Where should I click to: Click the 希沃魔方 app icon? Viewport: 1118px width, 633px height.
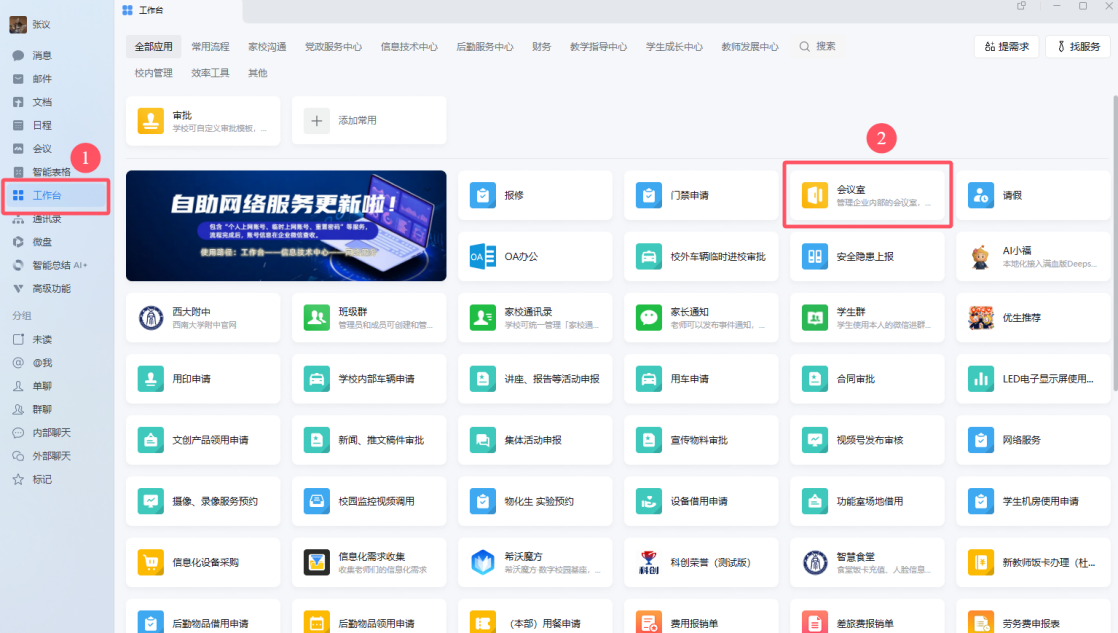coord(483,562)
